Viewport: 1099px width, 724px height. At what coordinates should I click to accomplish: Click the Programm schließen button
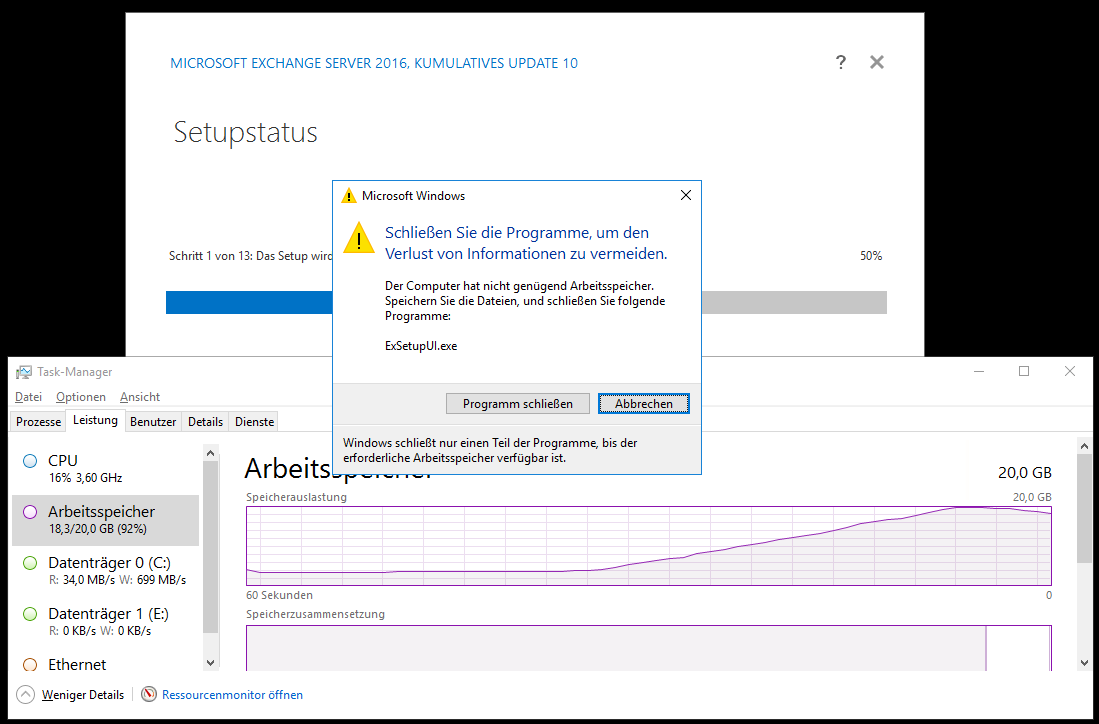(x=517, y=404)
